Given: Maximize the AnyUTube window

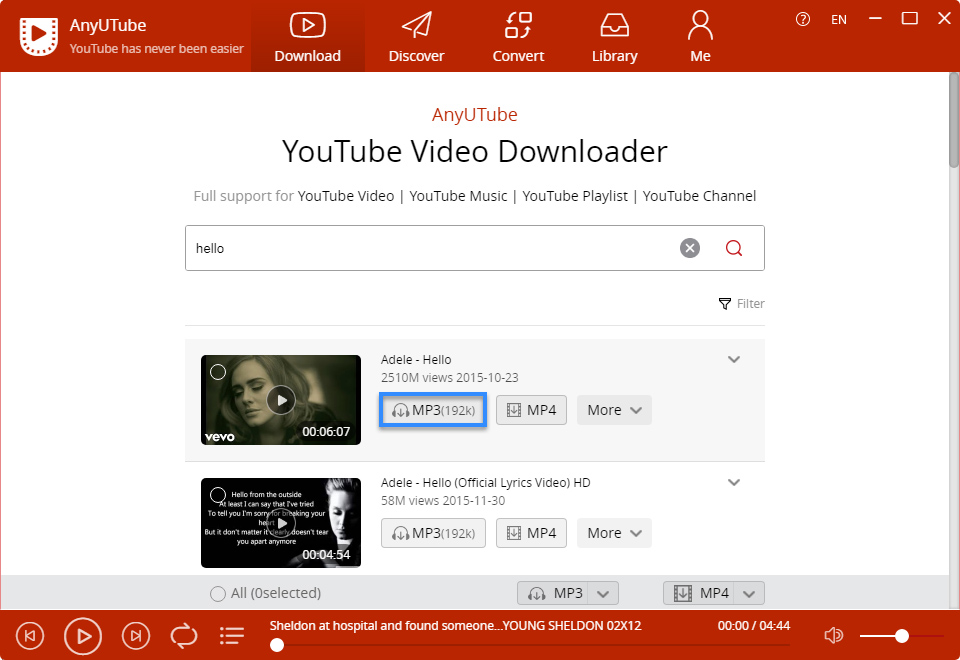Looking at the screenshot, I should click(910, 18).
